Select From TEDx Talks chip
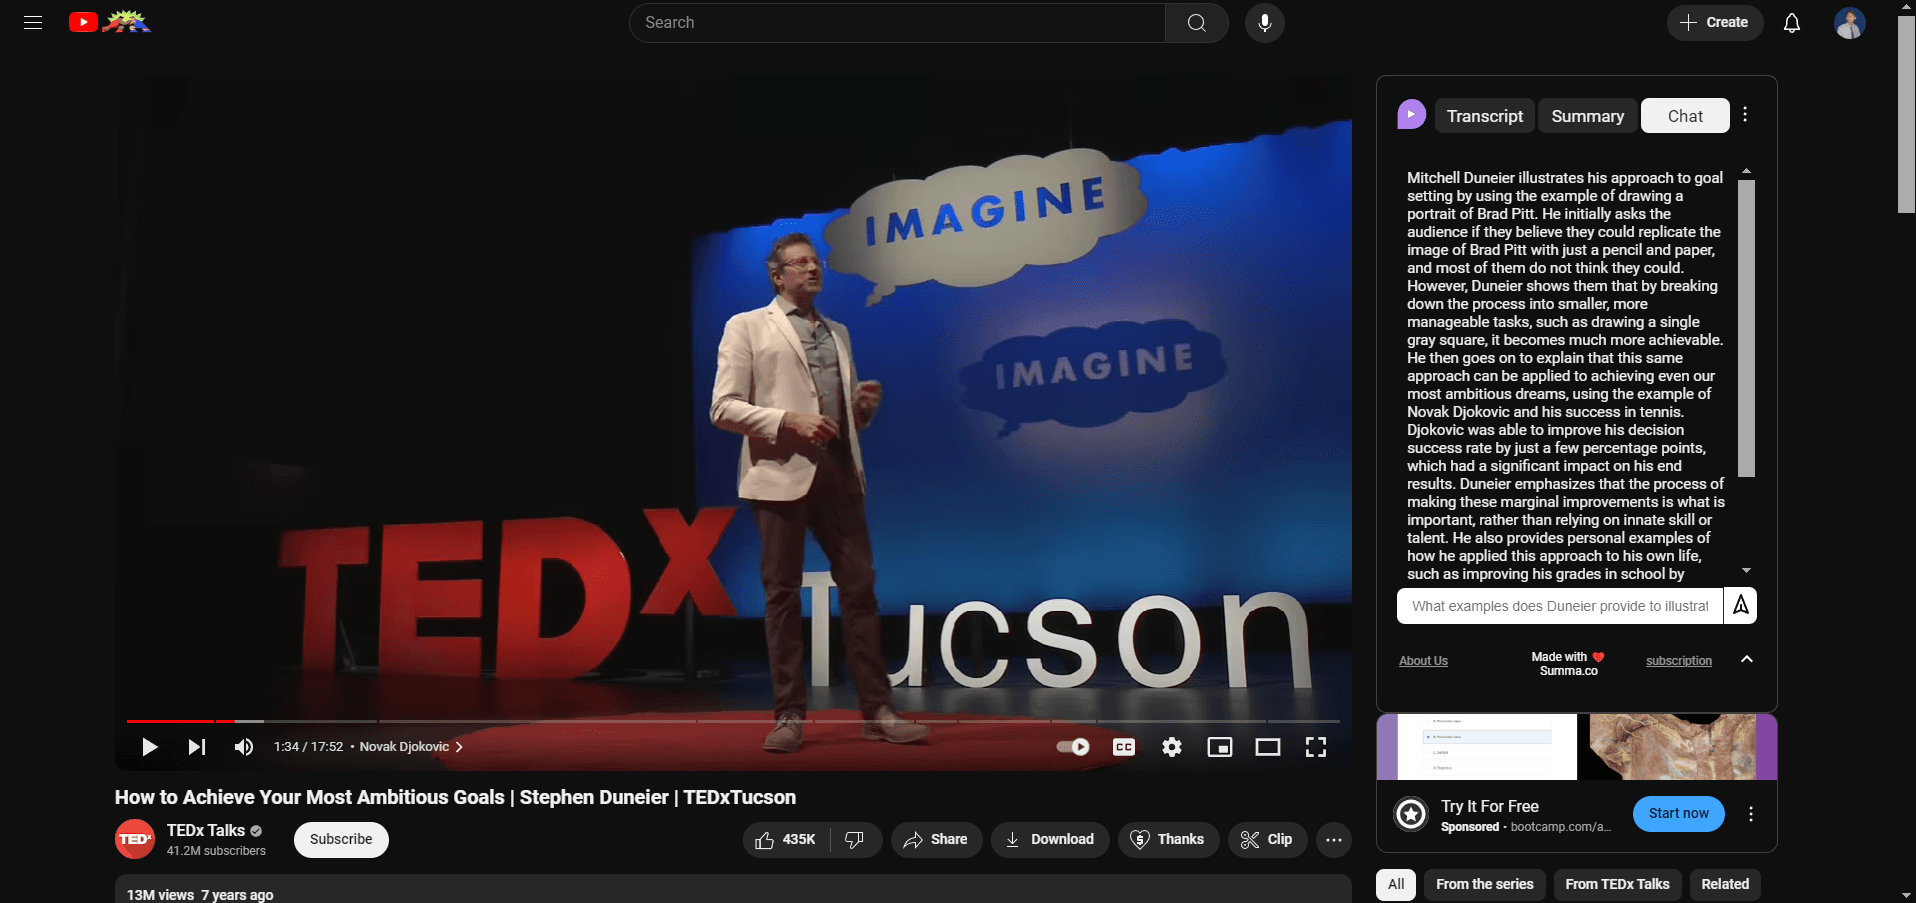Image resolution: width=1916 pixels, height=903 pixels. pos(1617,884)
